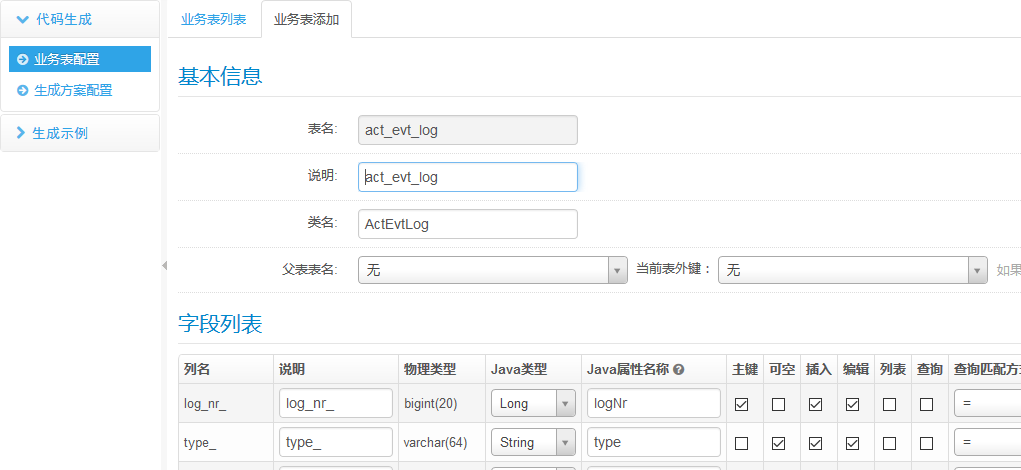Check 查询 for type_ row

(927, 443)
